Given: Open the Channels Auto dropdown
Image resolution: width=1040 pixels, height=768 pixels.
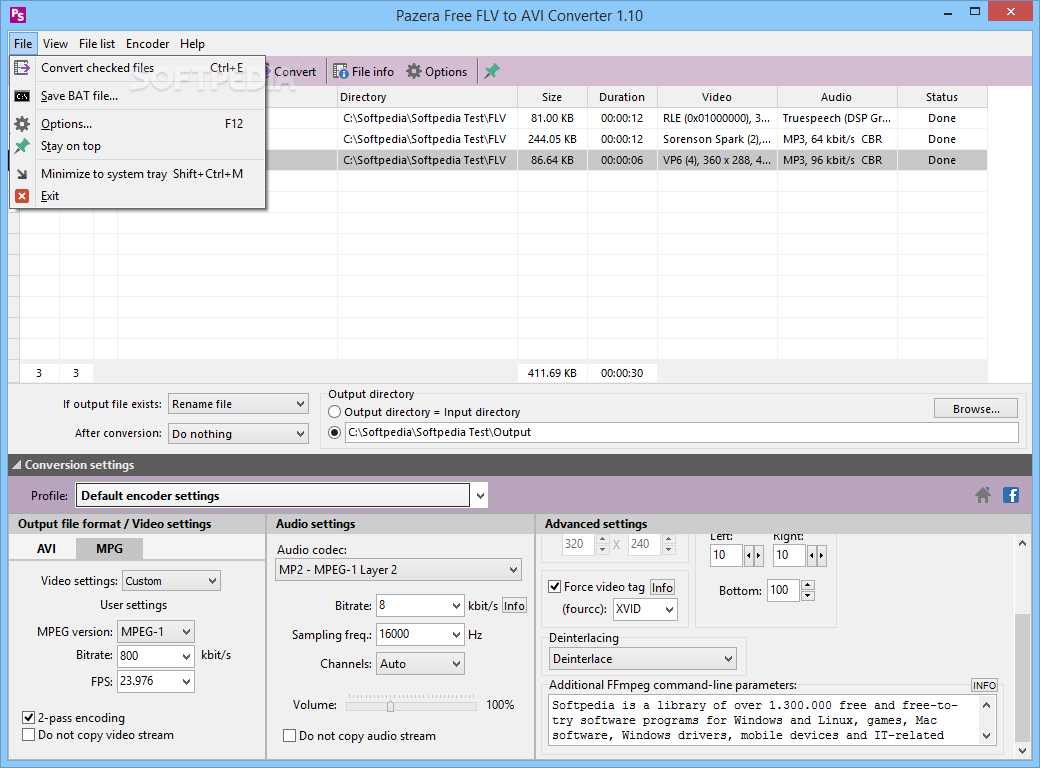Looking at the screenshot, I should (420, 664).
